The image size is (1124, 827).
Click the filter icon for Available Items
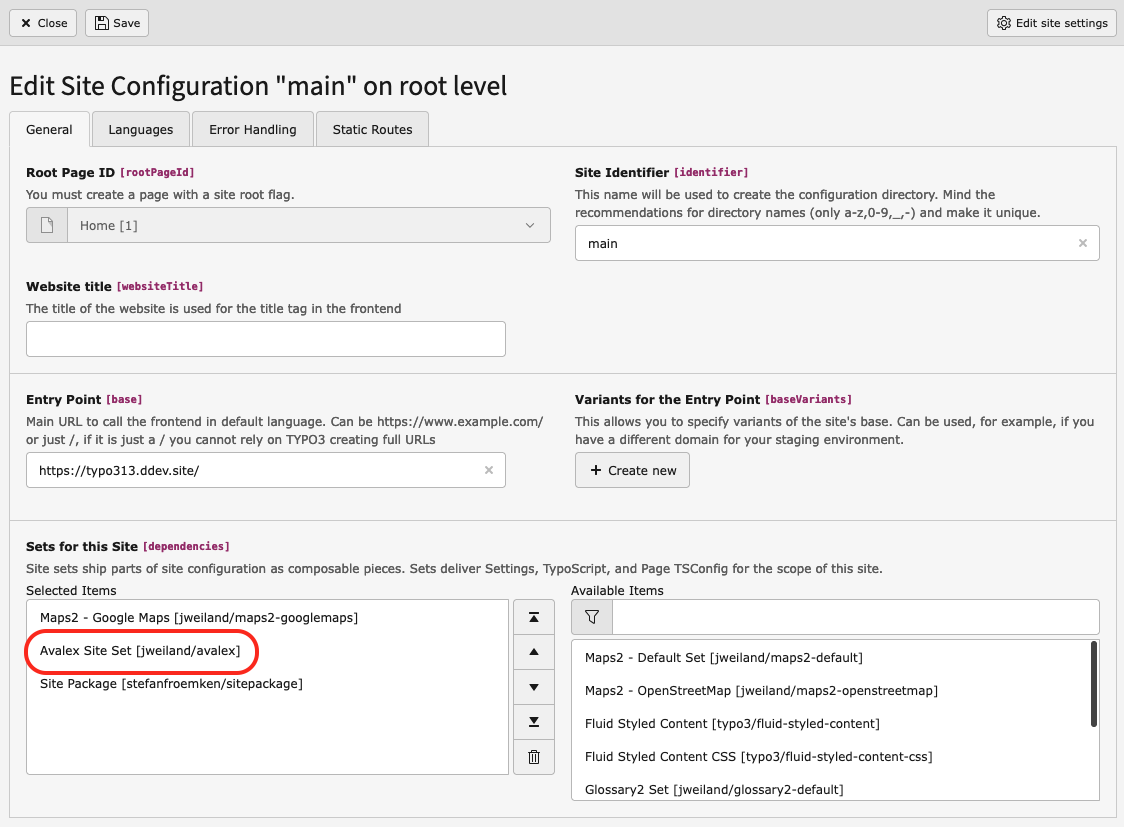[591, 617]
